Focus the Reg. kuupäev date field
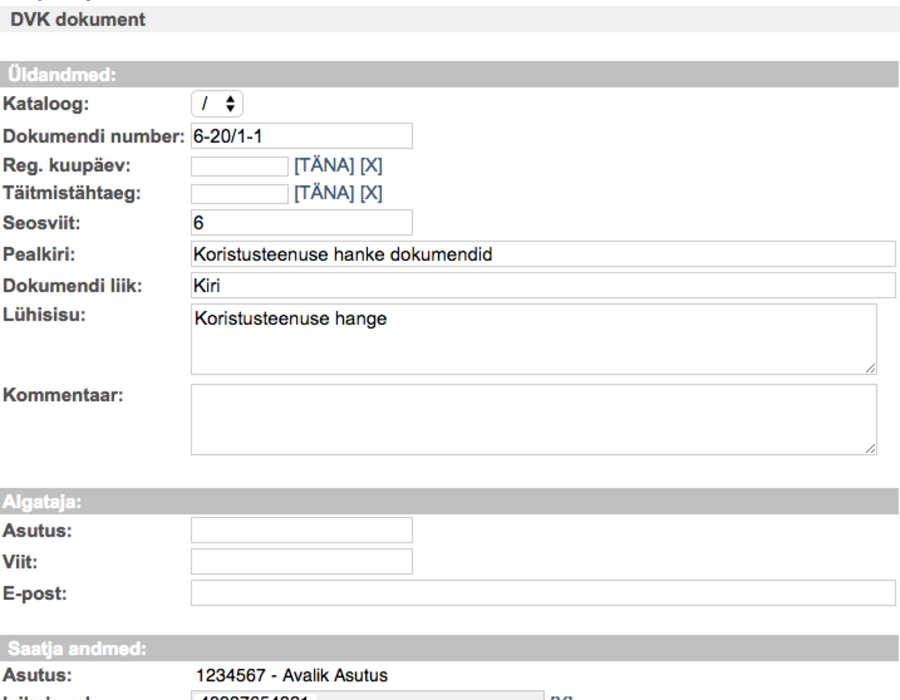This screenshot has width=900, height=700. (239, 166)
